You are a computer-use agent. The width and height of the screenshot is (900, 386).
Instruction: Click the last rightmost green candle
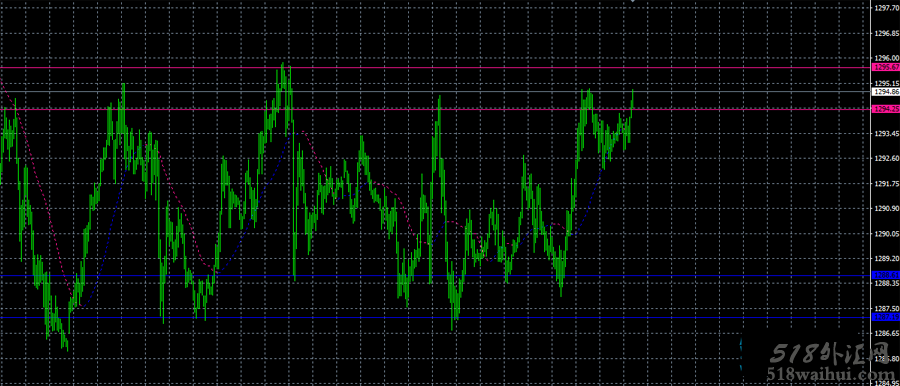click(x=633, y=101)
